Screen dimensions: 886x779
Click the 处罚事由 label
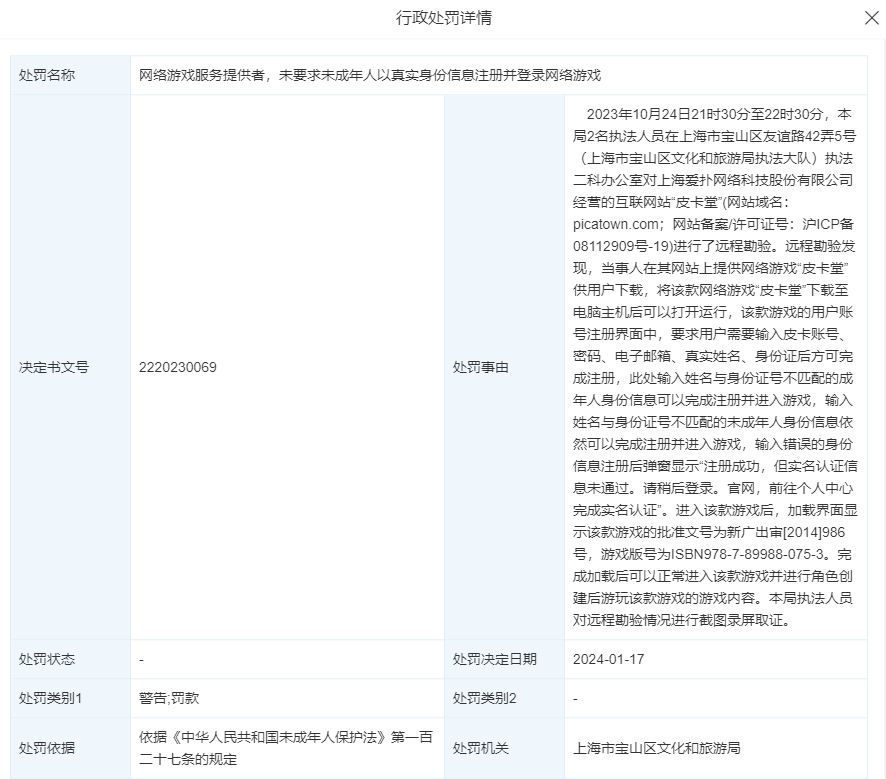pos(481,367)
